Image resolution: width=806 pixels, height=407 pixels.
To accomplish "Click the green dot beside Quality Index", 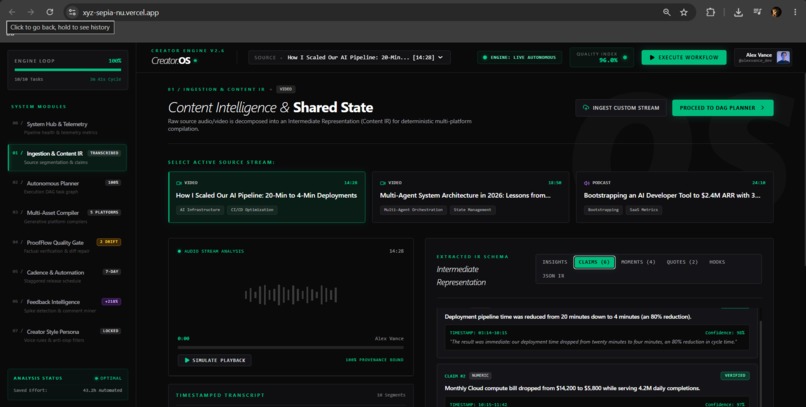I will (625, 58).
